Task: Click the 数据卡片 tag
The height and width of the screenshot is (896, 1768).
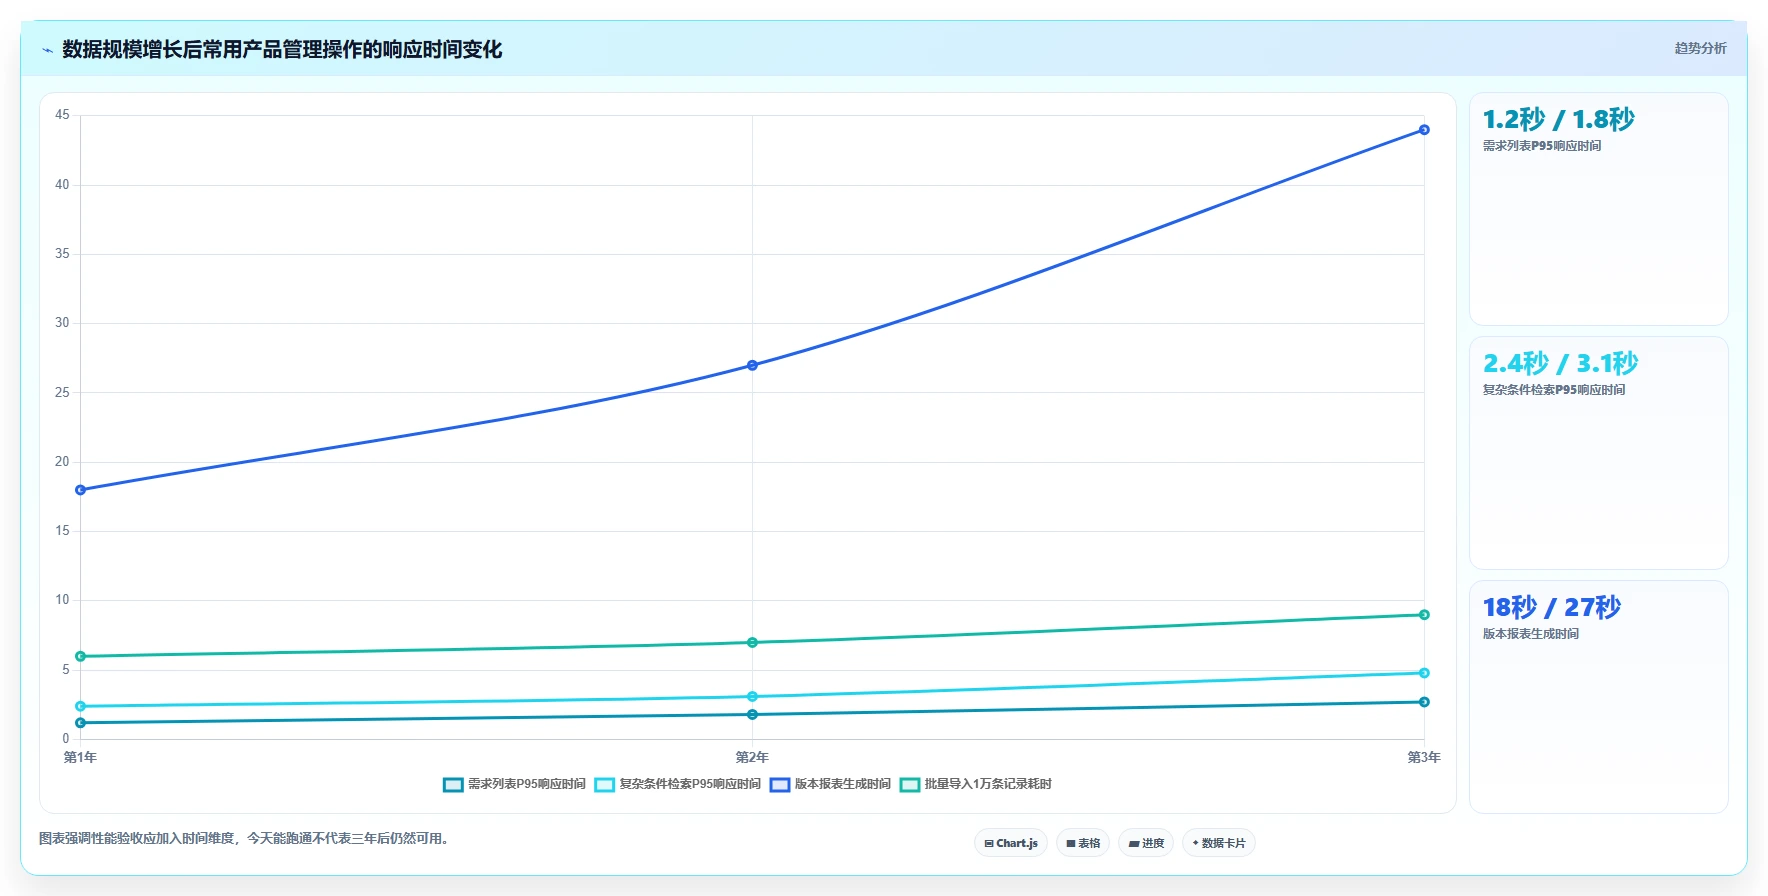Action: pos(1219,843)
